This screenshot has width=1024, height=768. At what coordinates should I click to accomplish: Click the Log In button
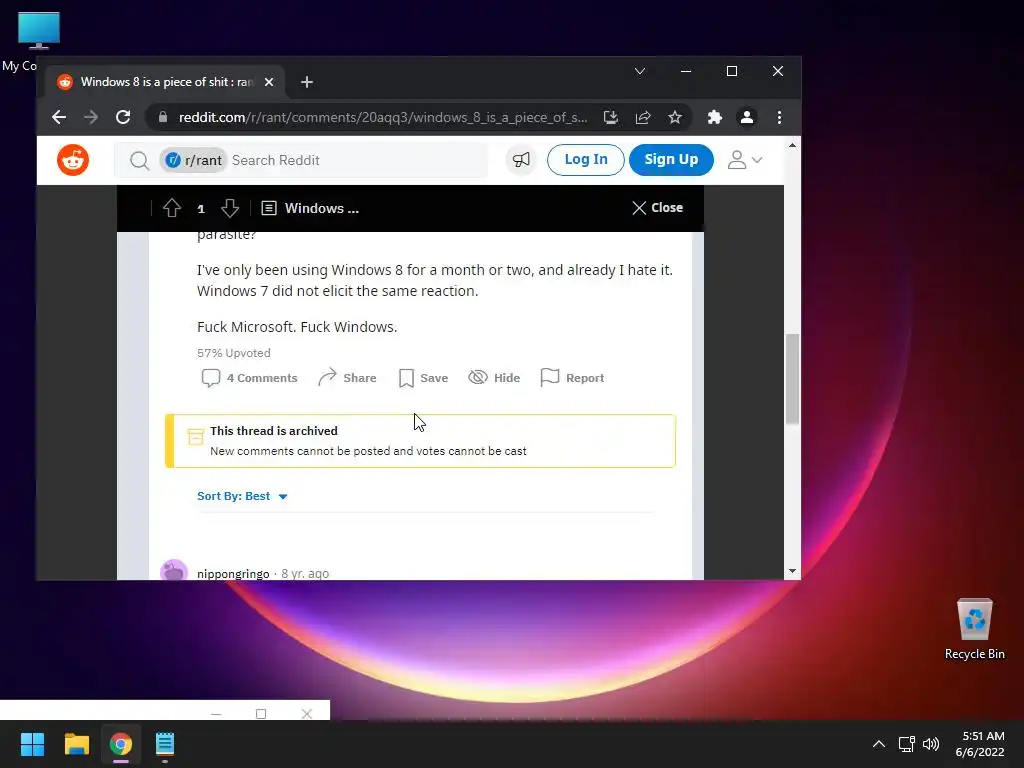(x=586, y=160)
